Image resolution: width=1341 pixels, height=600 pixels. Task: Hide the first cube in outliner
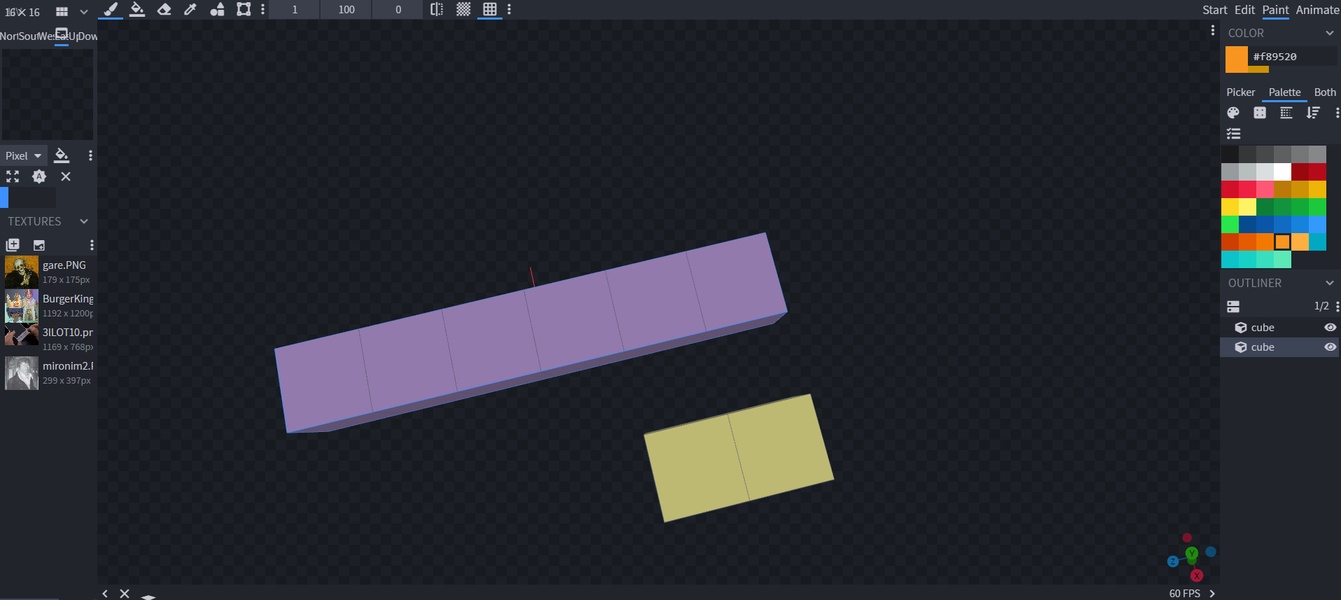click(x=1330, y=327)
